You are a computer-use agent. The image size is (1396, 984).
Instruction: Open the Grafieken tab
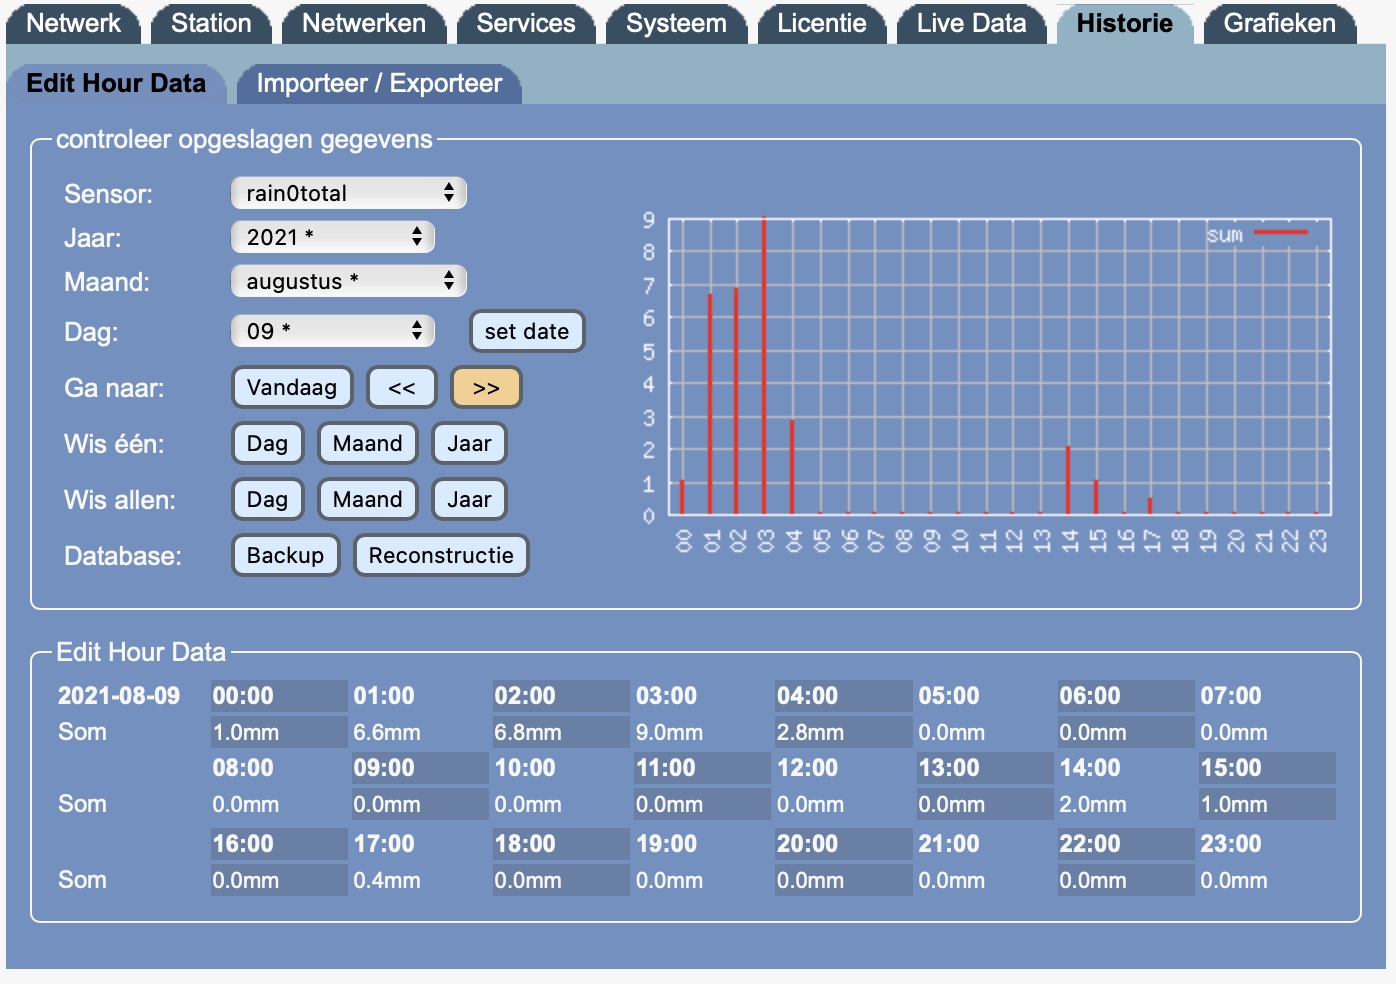[1280, 23]
